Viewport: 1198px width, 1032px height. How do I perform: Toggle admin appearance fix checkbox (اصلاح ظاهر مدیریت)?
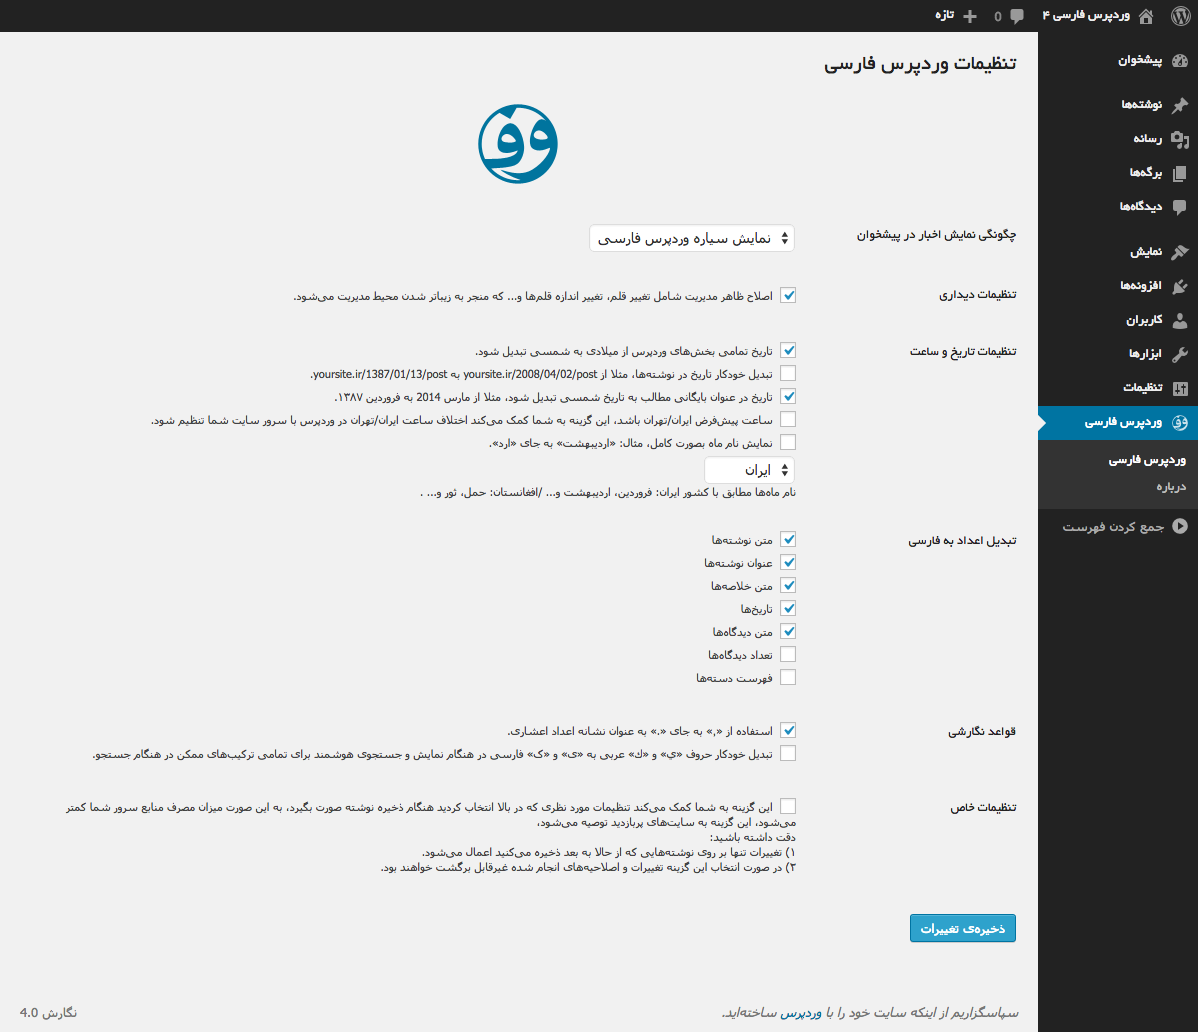coord(788,296)
